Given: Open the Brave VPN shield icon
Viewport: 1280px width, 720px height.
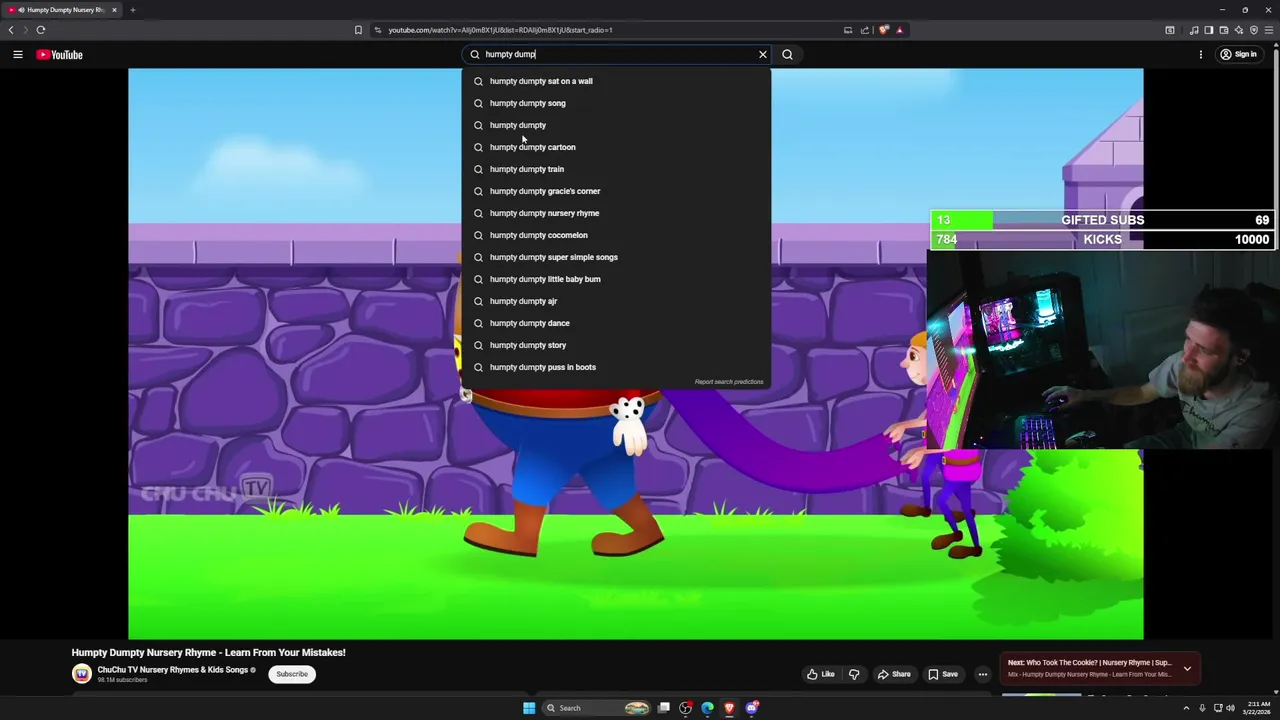Looking at the screenshot, I should 1254,30.
